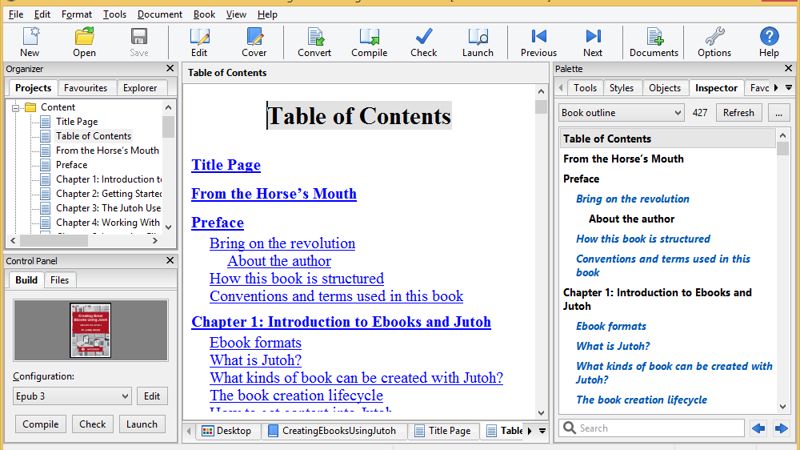Switch to the Favourites tab

pyautogui.click(x=86, y=88)
